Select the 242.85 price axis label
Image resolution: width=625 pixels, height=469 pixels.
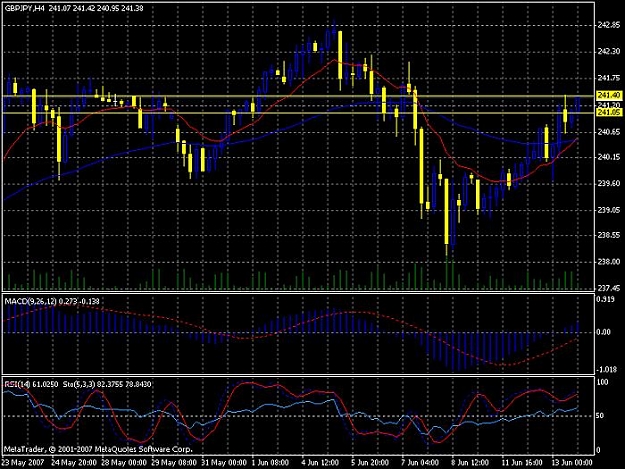609,25
